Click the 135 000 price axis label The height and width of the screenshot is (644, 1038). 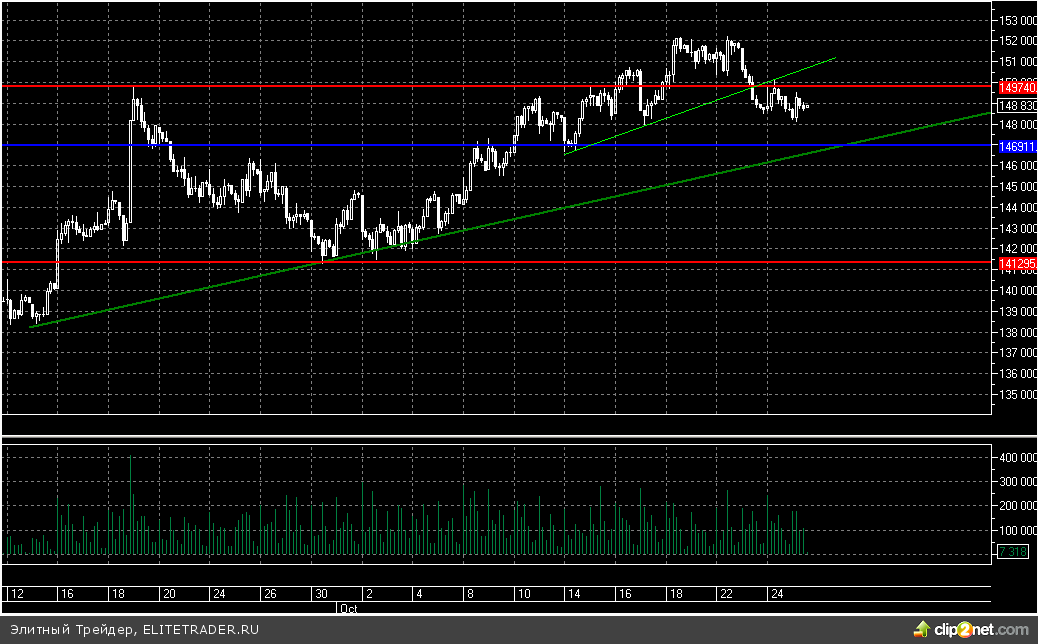pyautogui.click(x=1018, y=394)
